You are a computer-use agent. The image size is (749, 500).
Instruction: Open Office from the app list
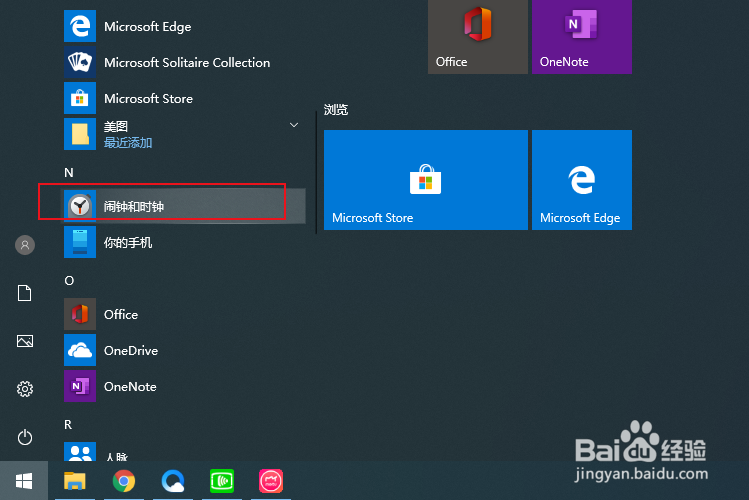click(184, 314)
